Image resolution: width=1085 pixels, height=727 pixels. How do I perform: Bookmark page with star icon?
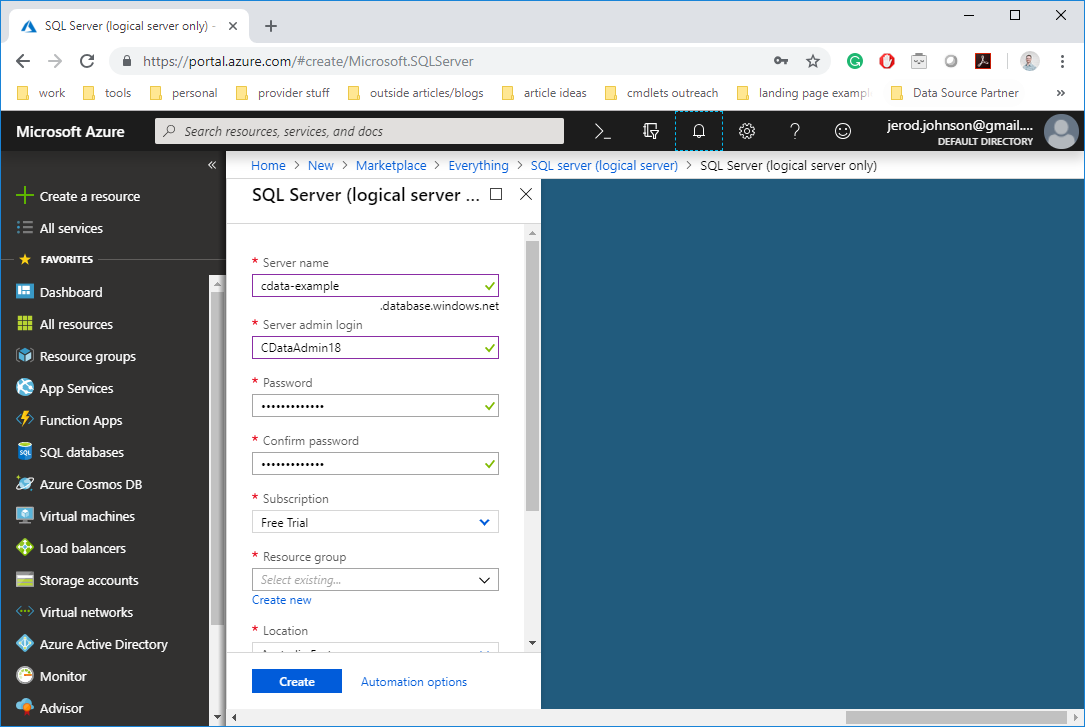click(813, 61)
